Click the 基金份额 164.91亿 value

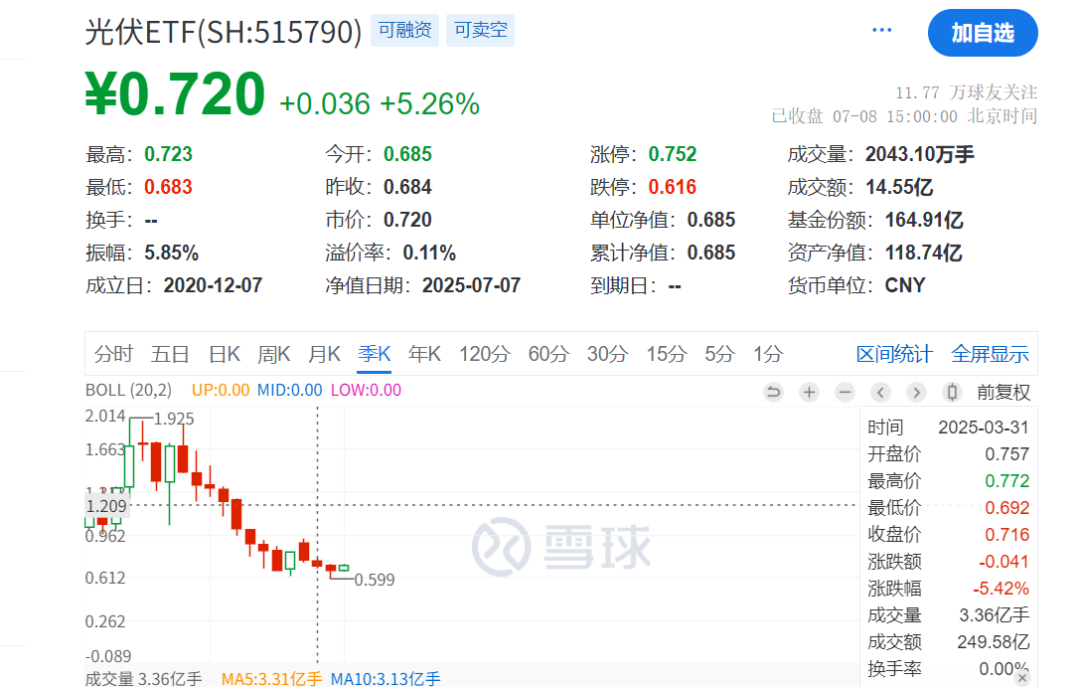924,220
